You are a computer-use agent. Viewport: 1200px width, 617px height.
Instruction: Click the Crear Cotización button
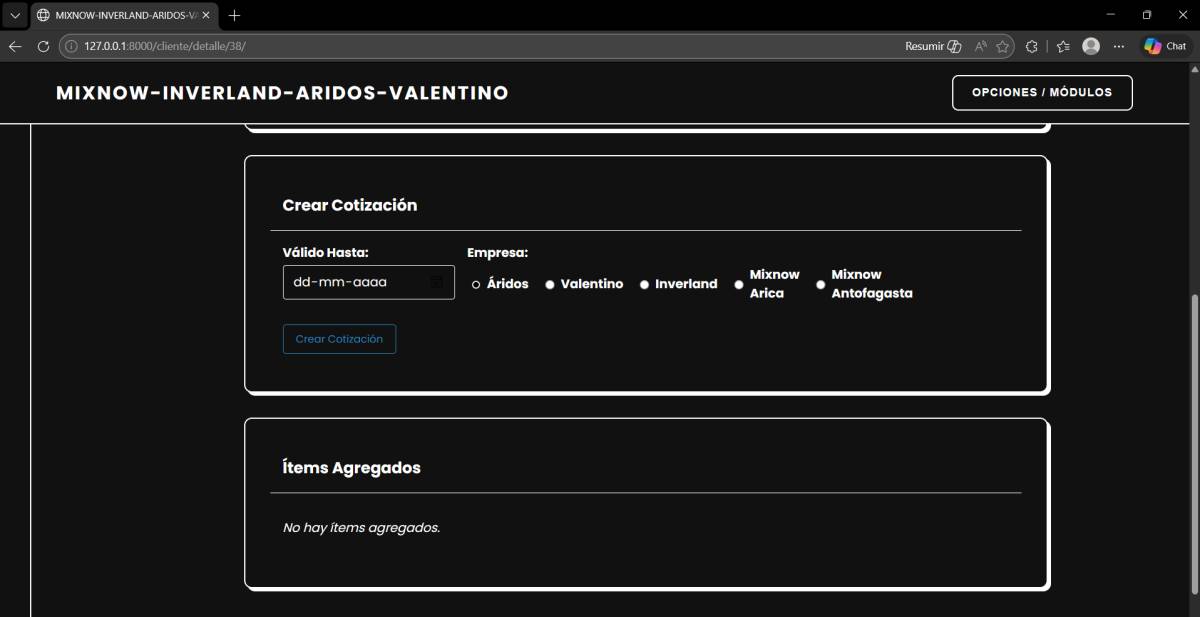tap(339, 339)
